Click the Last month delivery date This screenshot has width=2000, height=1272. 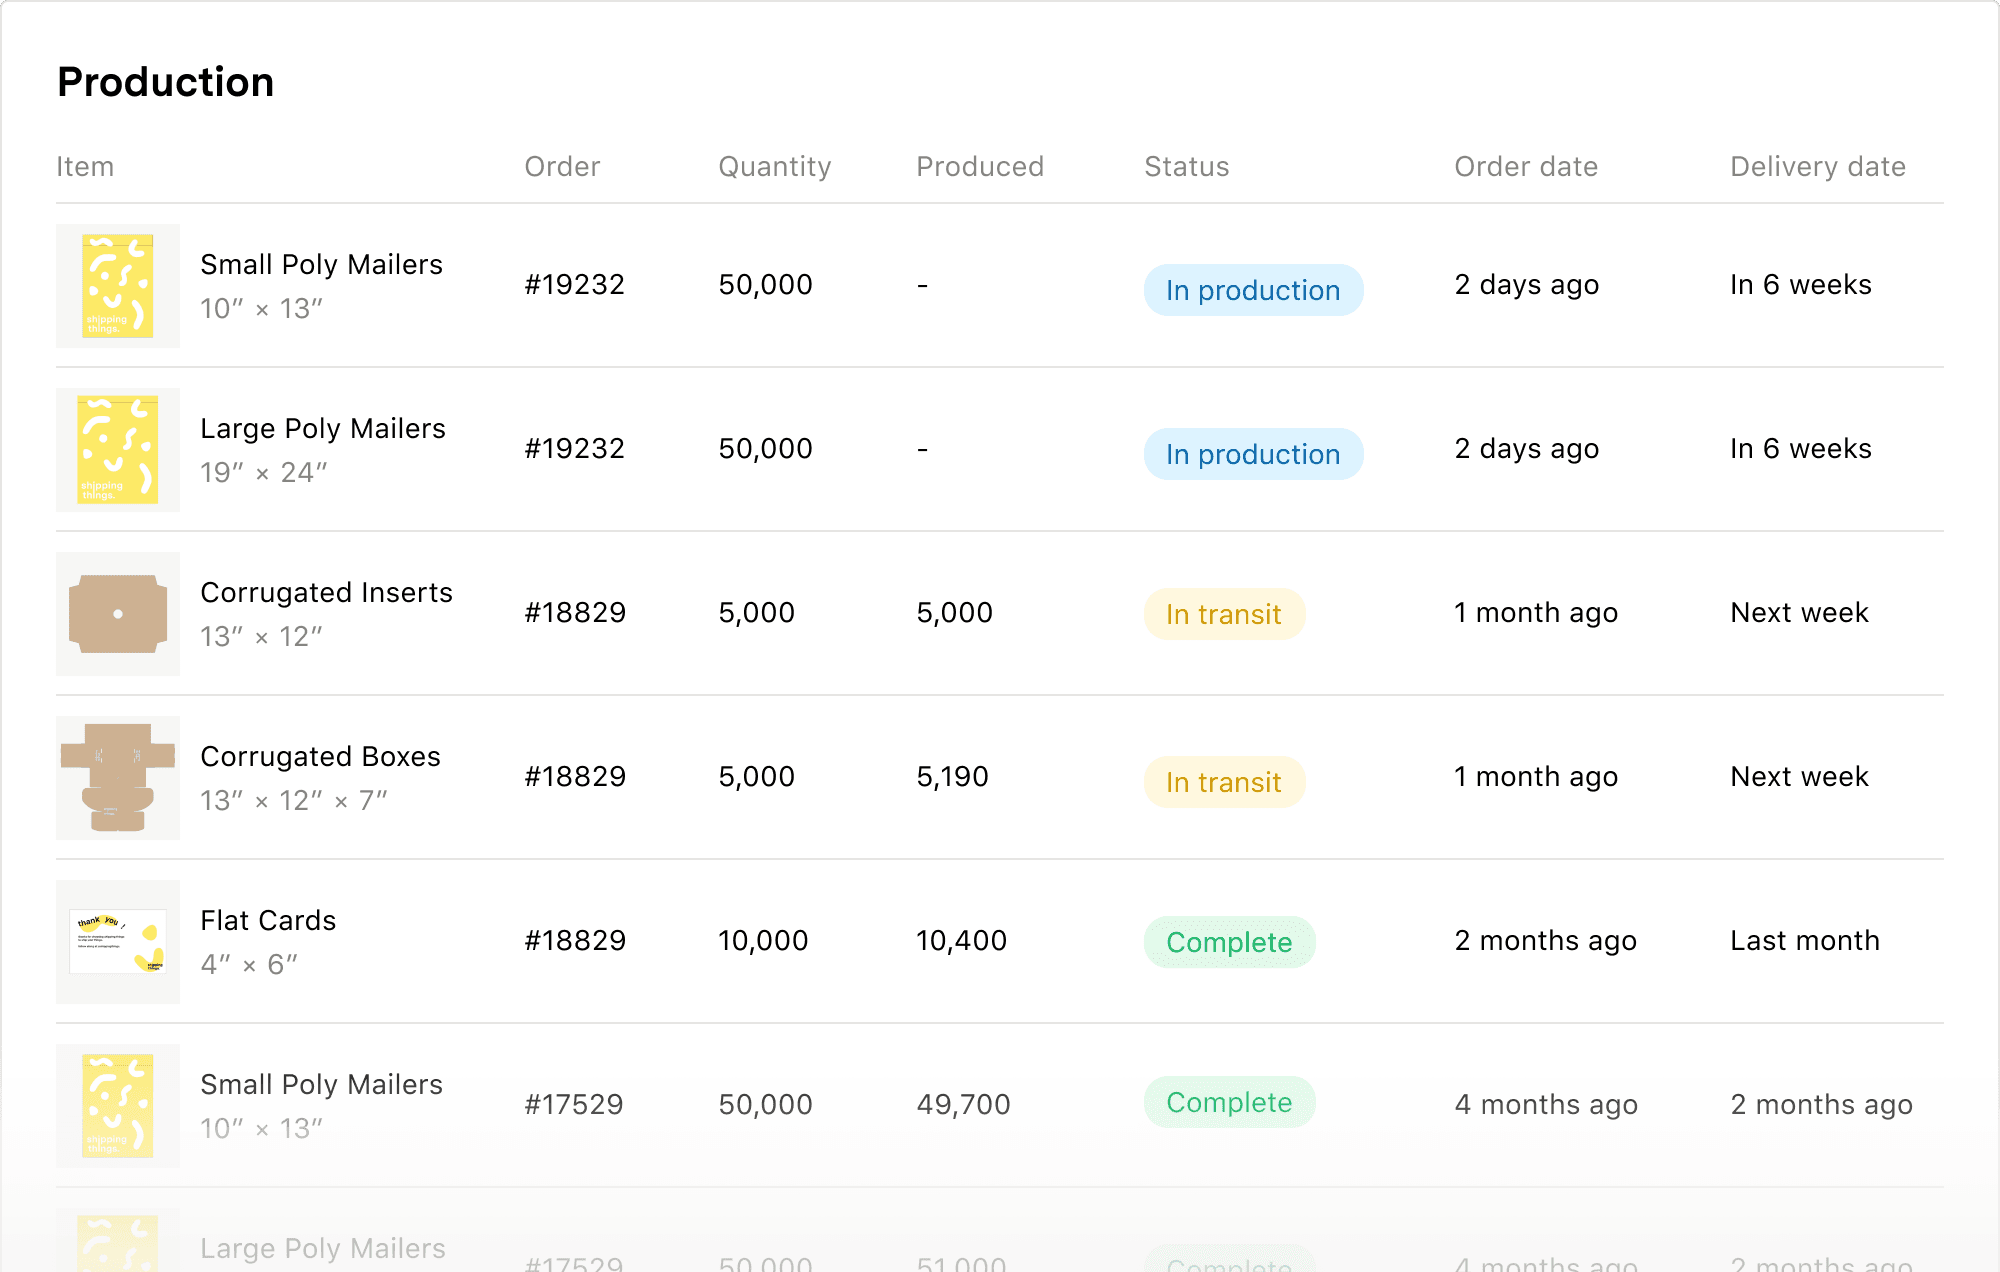[x=1805, y=941]
